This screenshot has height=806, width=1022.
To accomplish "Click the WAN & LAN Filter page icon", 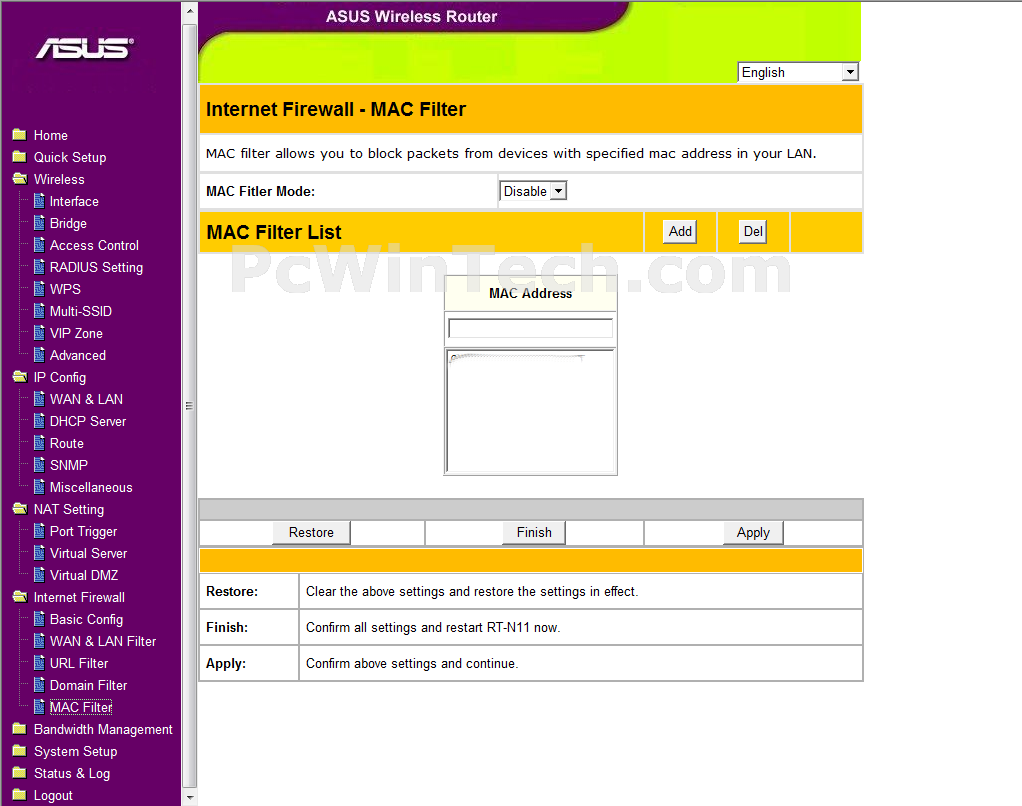I will (x=39, y=641).
